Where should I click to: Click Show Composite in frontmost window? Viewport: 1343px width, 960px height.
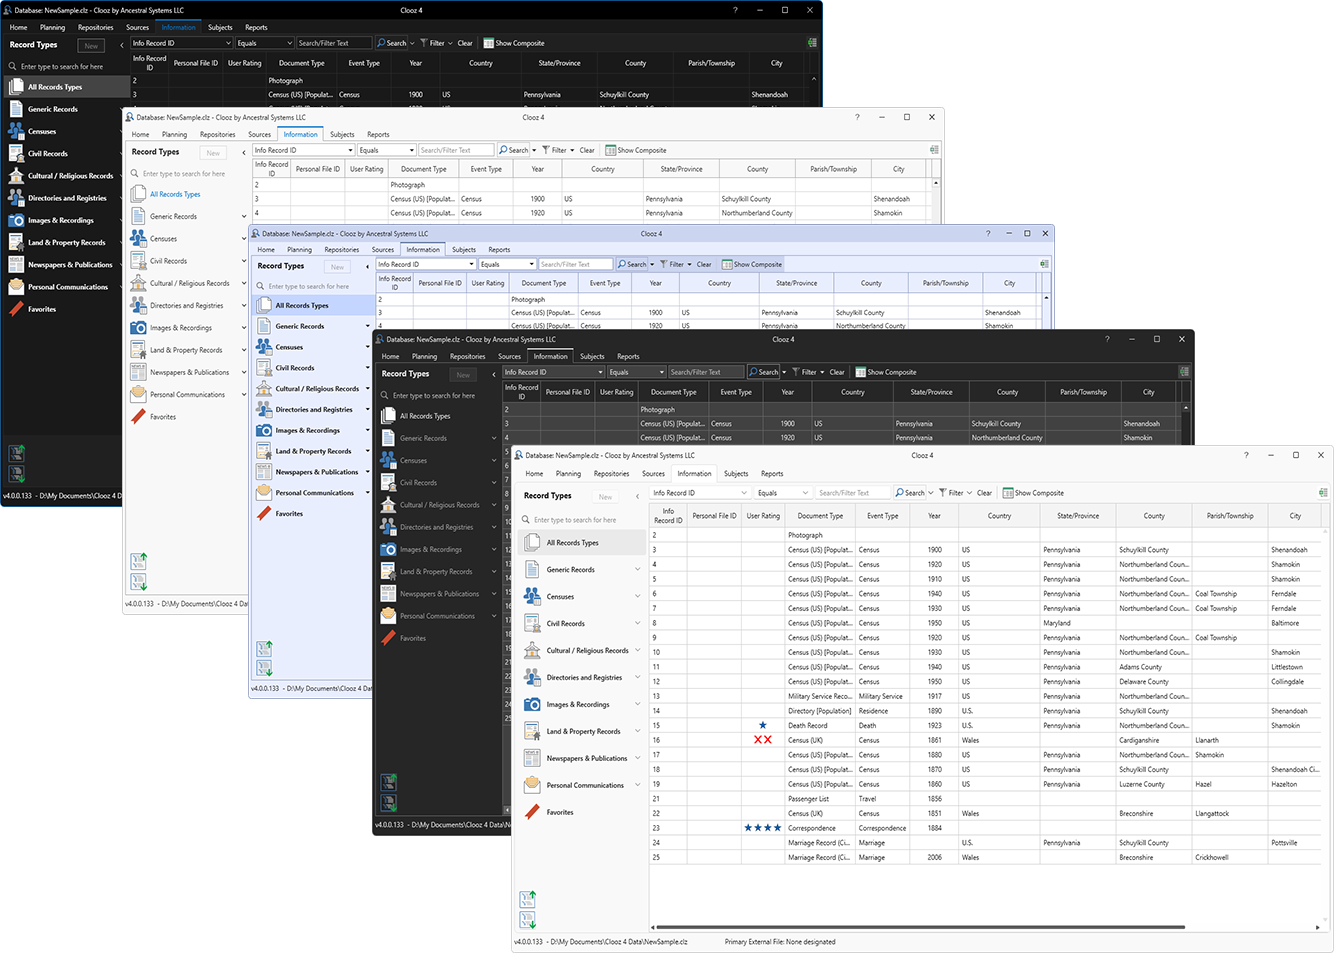pyautogui.click(x=1033, y=493)
